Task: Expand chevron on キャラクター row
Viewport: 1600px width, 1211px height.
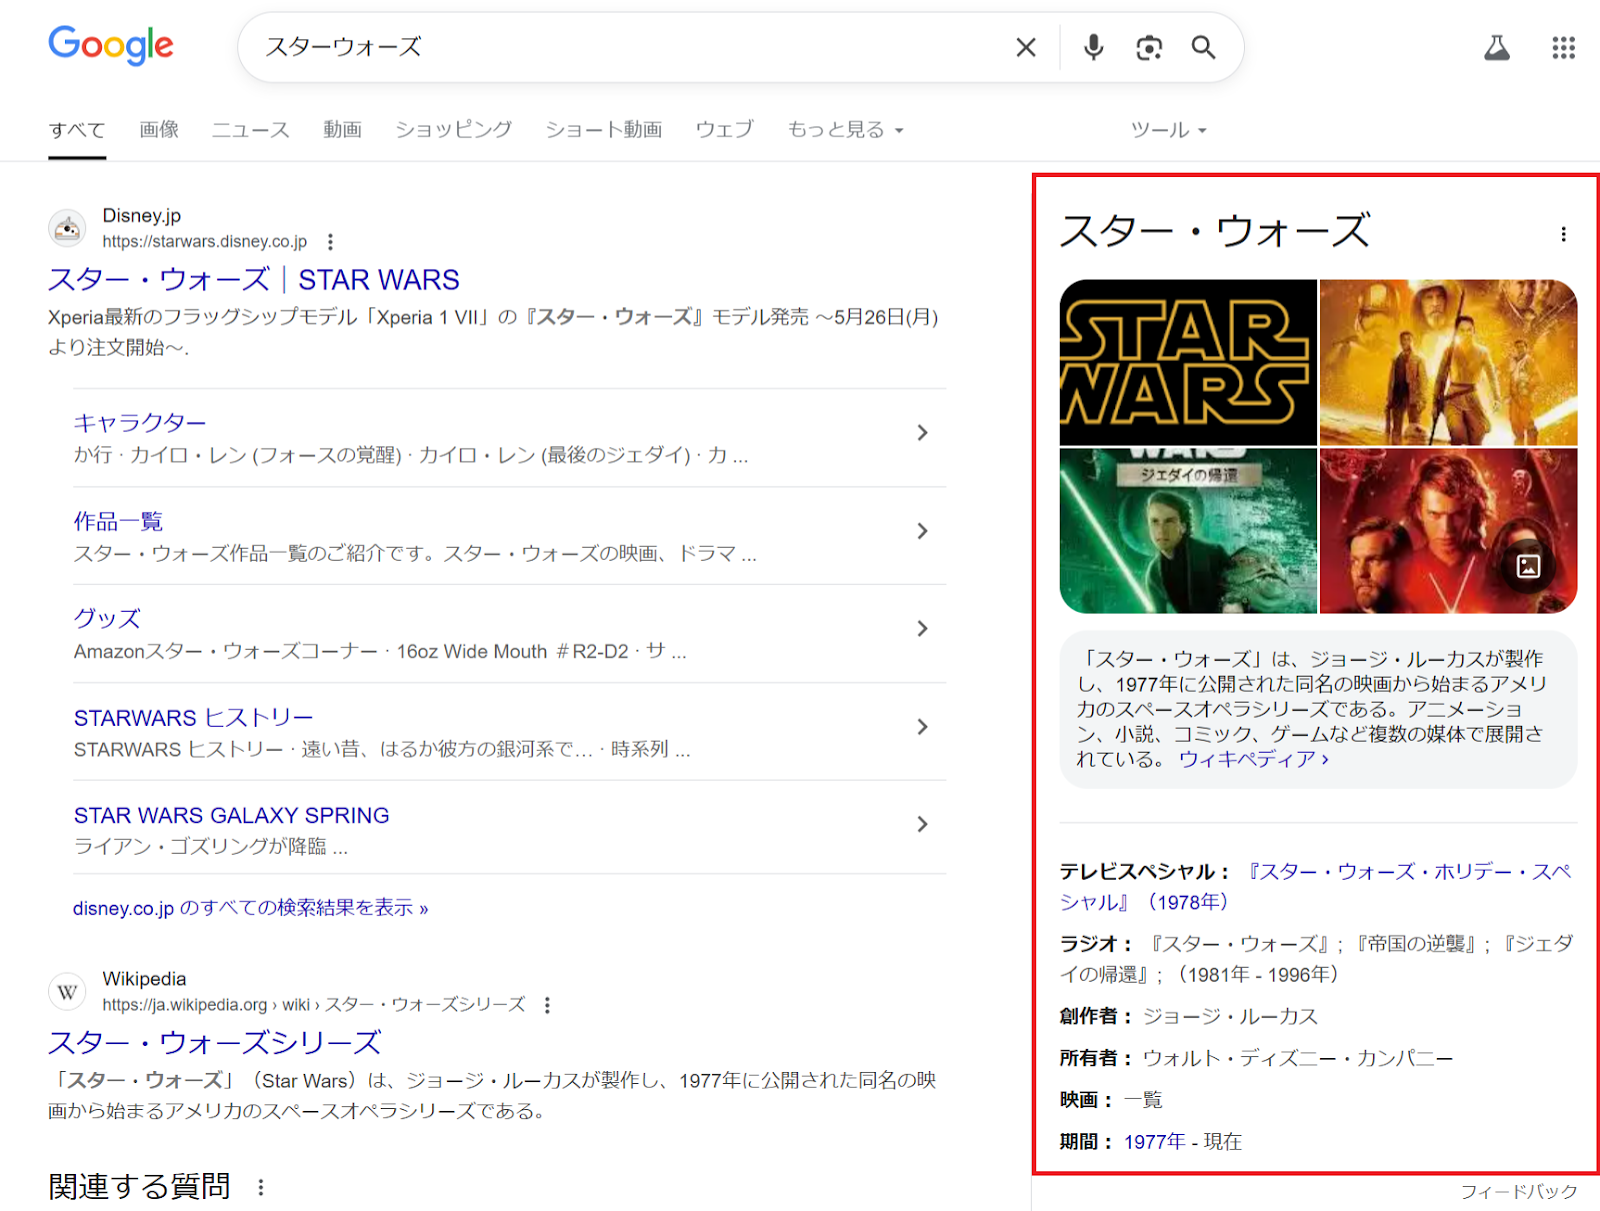Action: [x=922, y=433]
